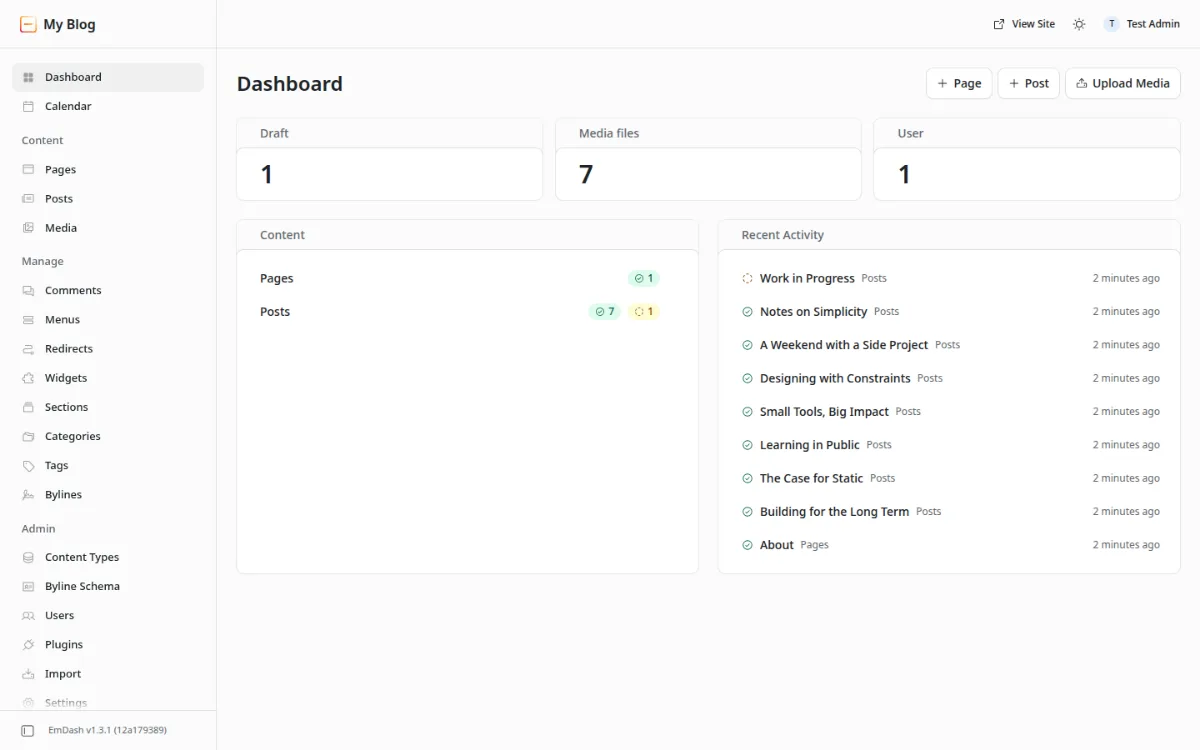This screenshot has width=1200, height=750.
Task: Open Pages row in Content card
Action: (467, 279)
